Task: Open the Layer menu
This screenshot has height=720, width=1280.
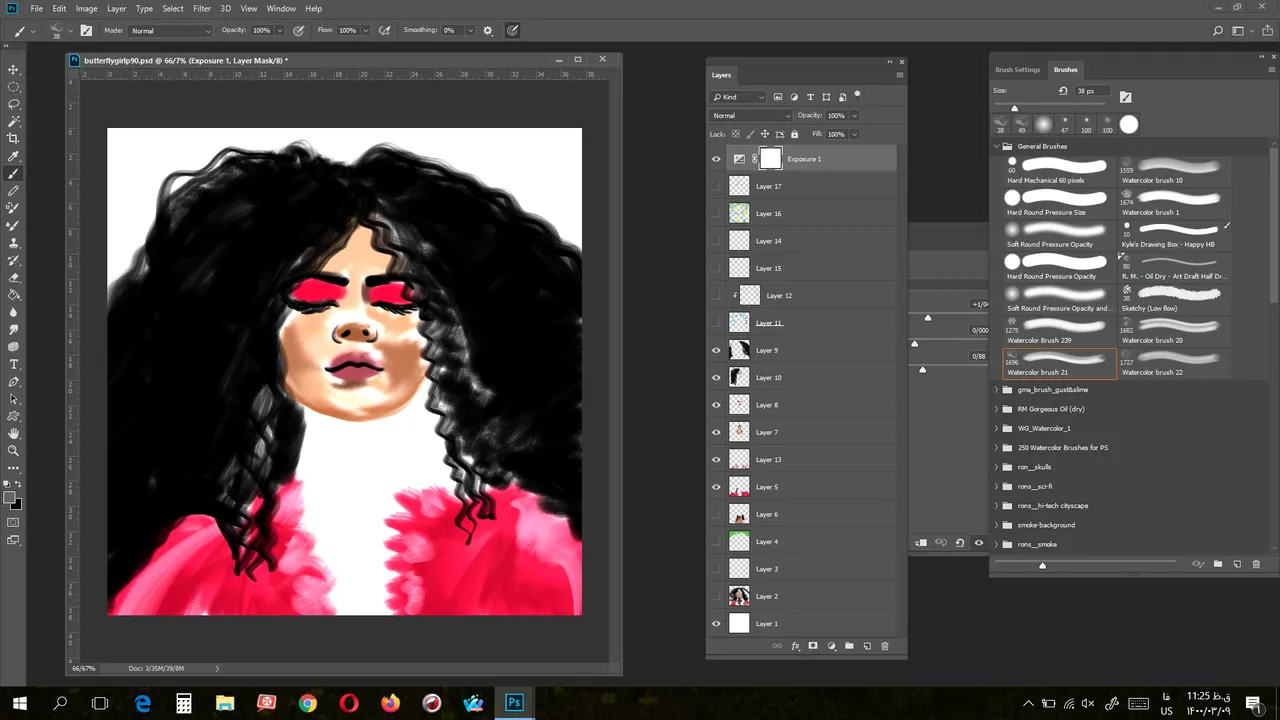Action: click(116, 8)
